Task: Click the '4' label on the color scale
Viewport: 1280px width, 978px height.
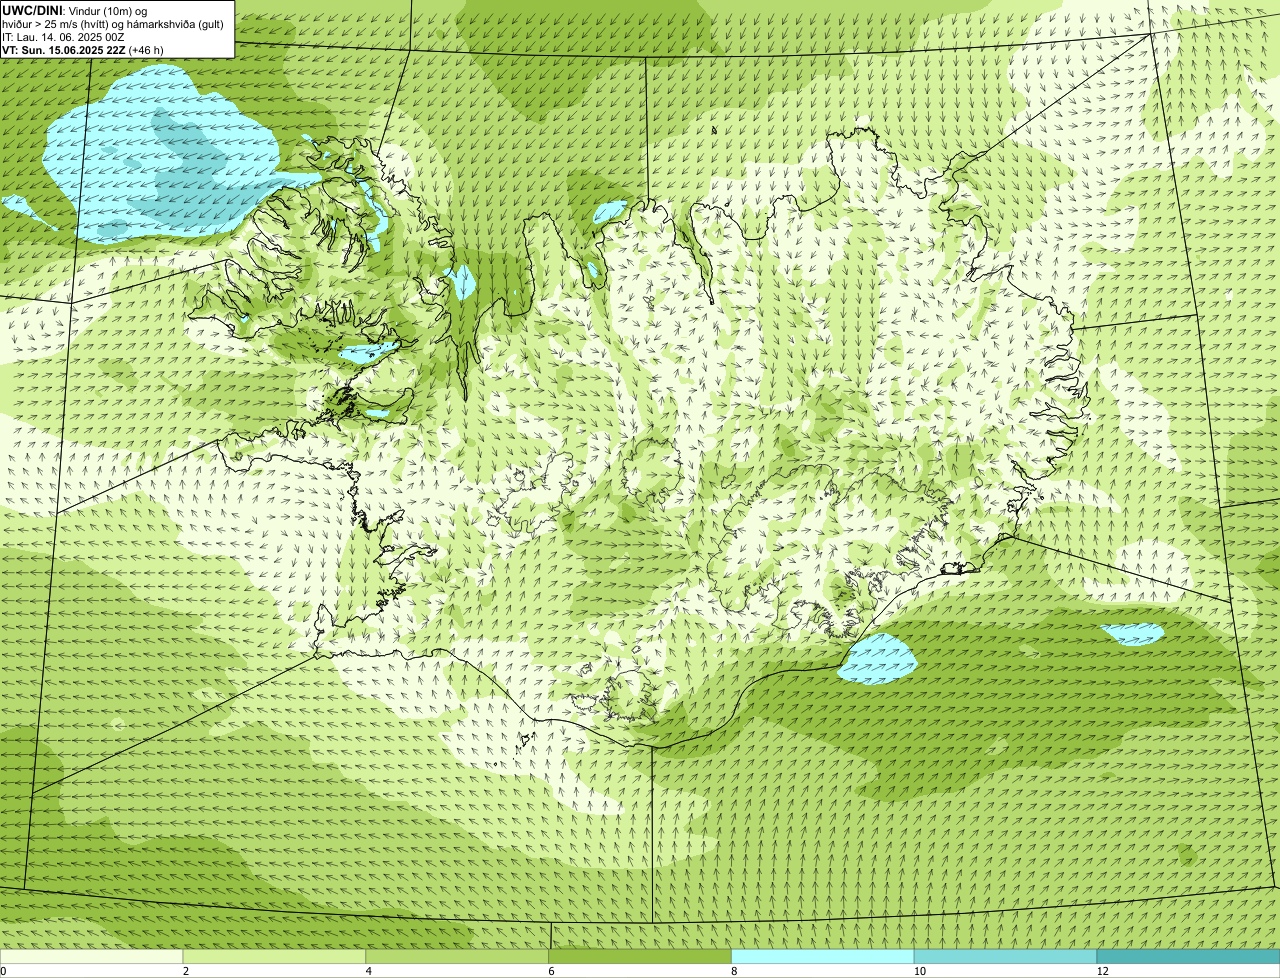Action: pyautogui.click(x=369, y=972)
